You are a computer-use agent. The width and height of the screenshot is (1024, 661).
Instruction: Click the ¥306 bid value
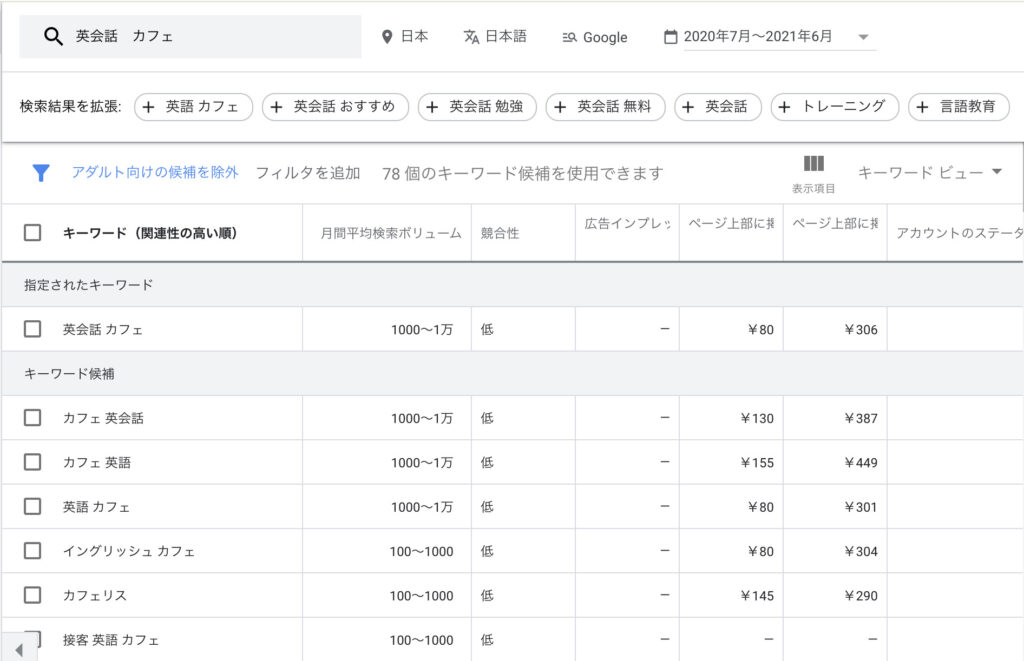(x=861, y=329)
